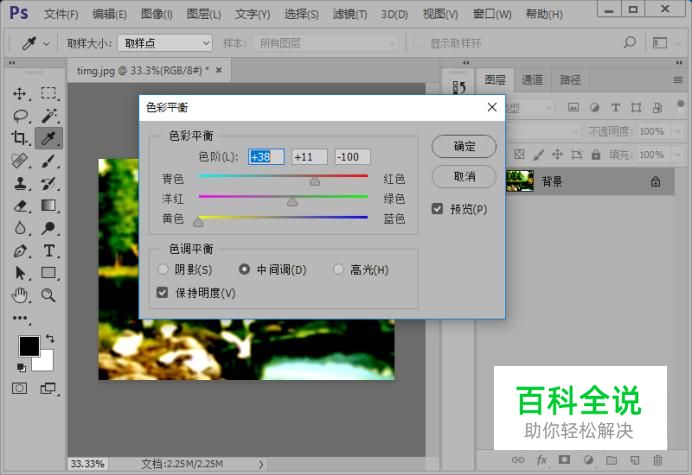The width and height of the screenshot is (692, 475).
Task: Select the Background layer thumbnail
Action: (520, 181)
